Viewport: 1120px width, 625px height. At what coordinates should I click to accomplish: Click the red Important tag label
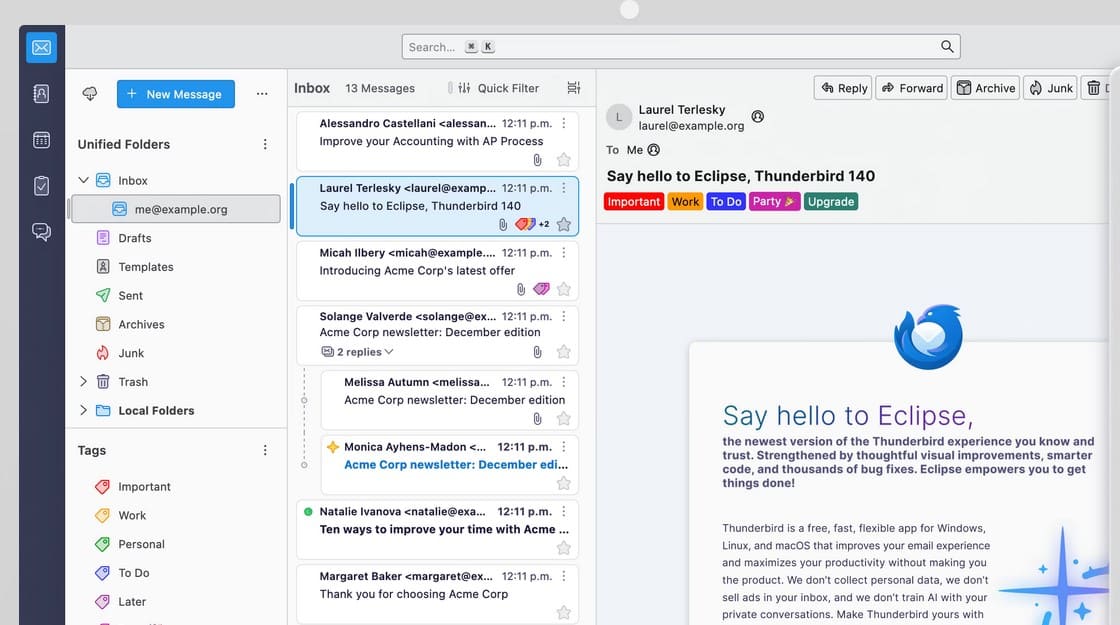633,201
